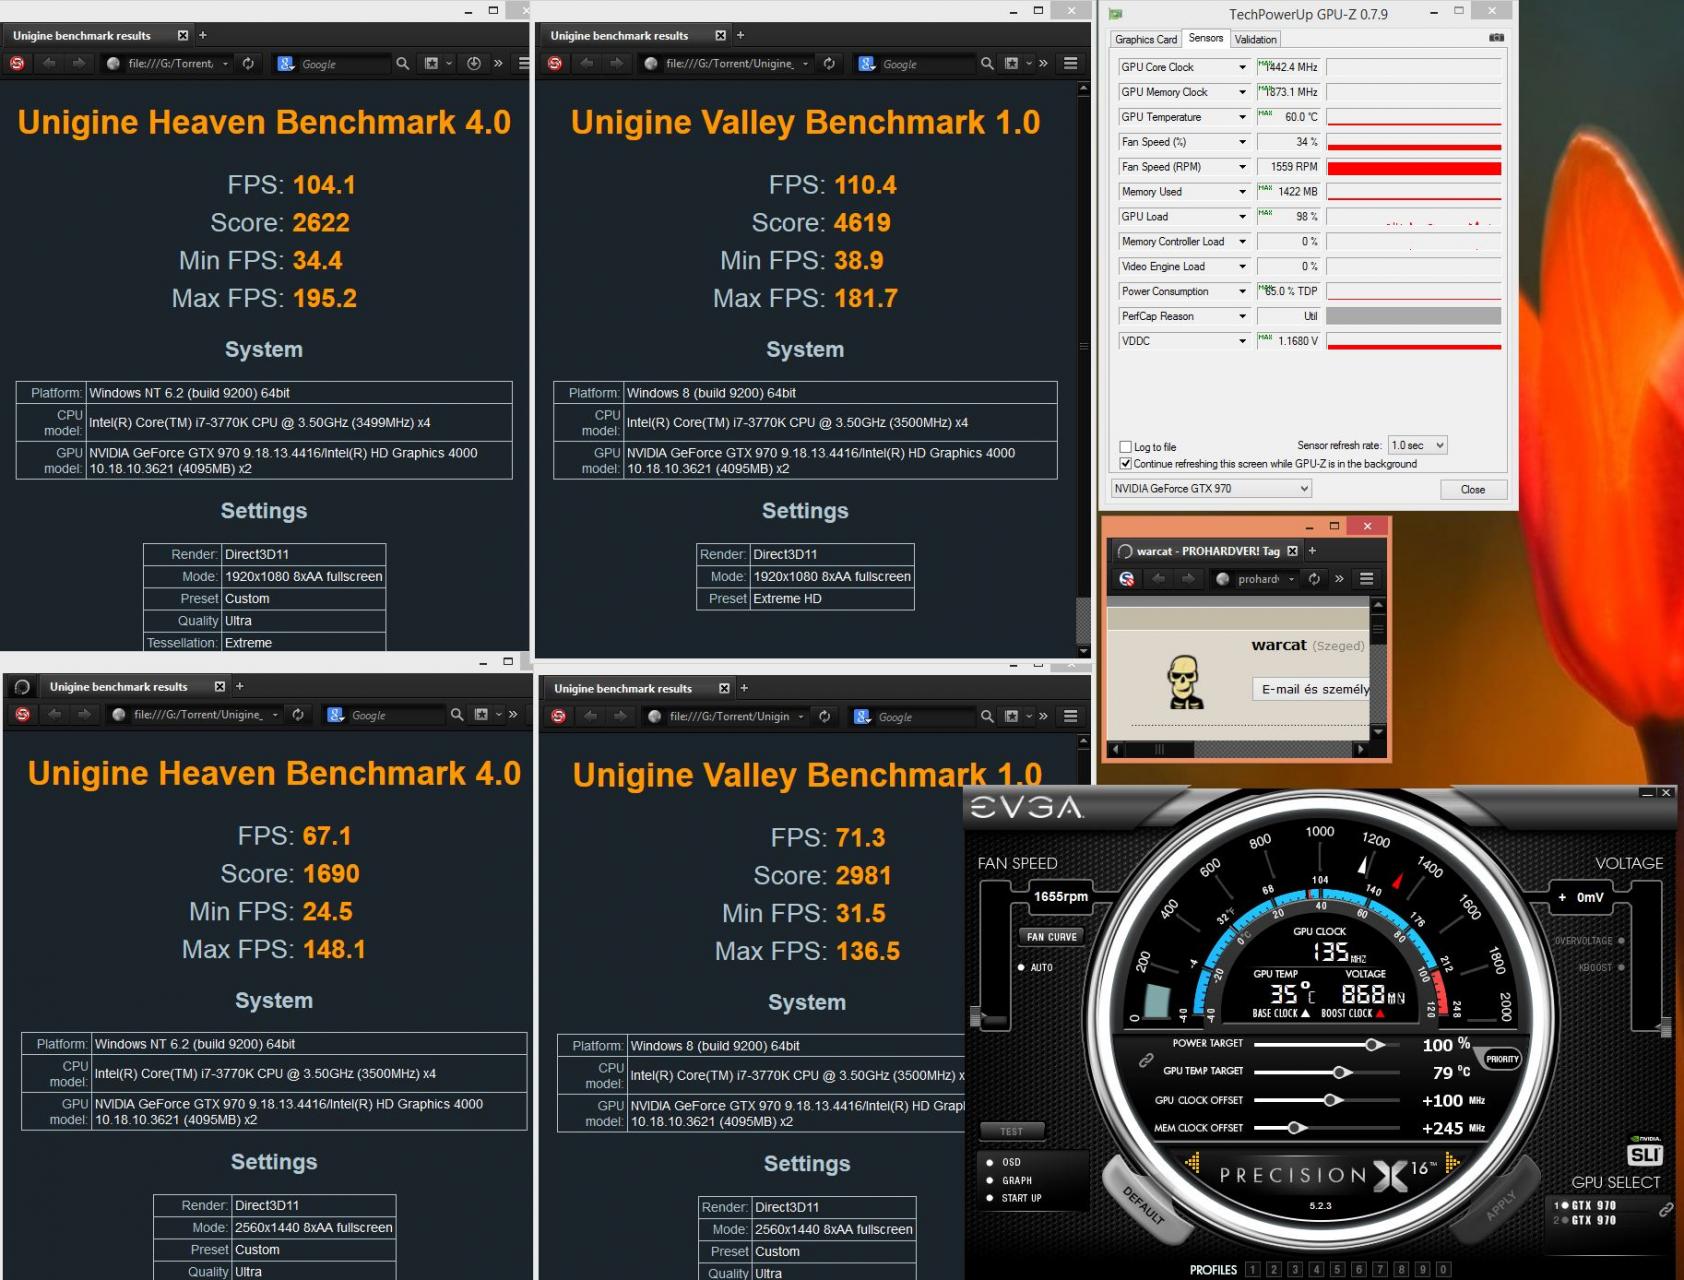Viewport: 1684px width, 1280px height.
Task: Switch to Graphics Card tab in GPU-Z
Action: click(1146, 39)
